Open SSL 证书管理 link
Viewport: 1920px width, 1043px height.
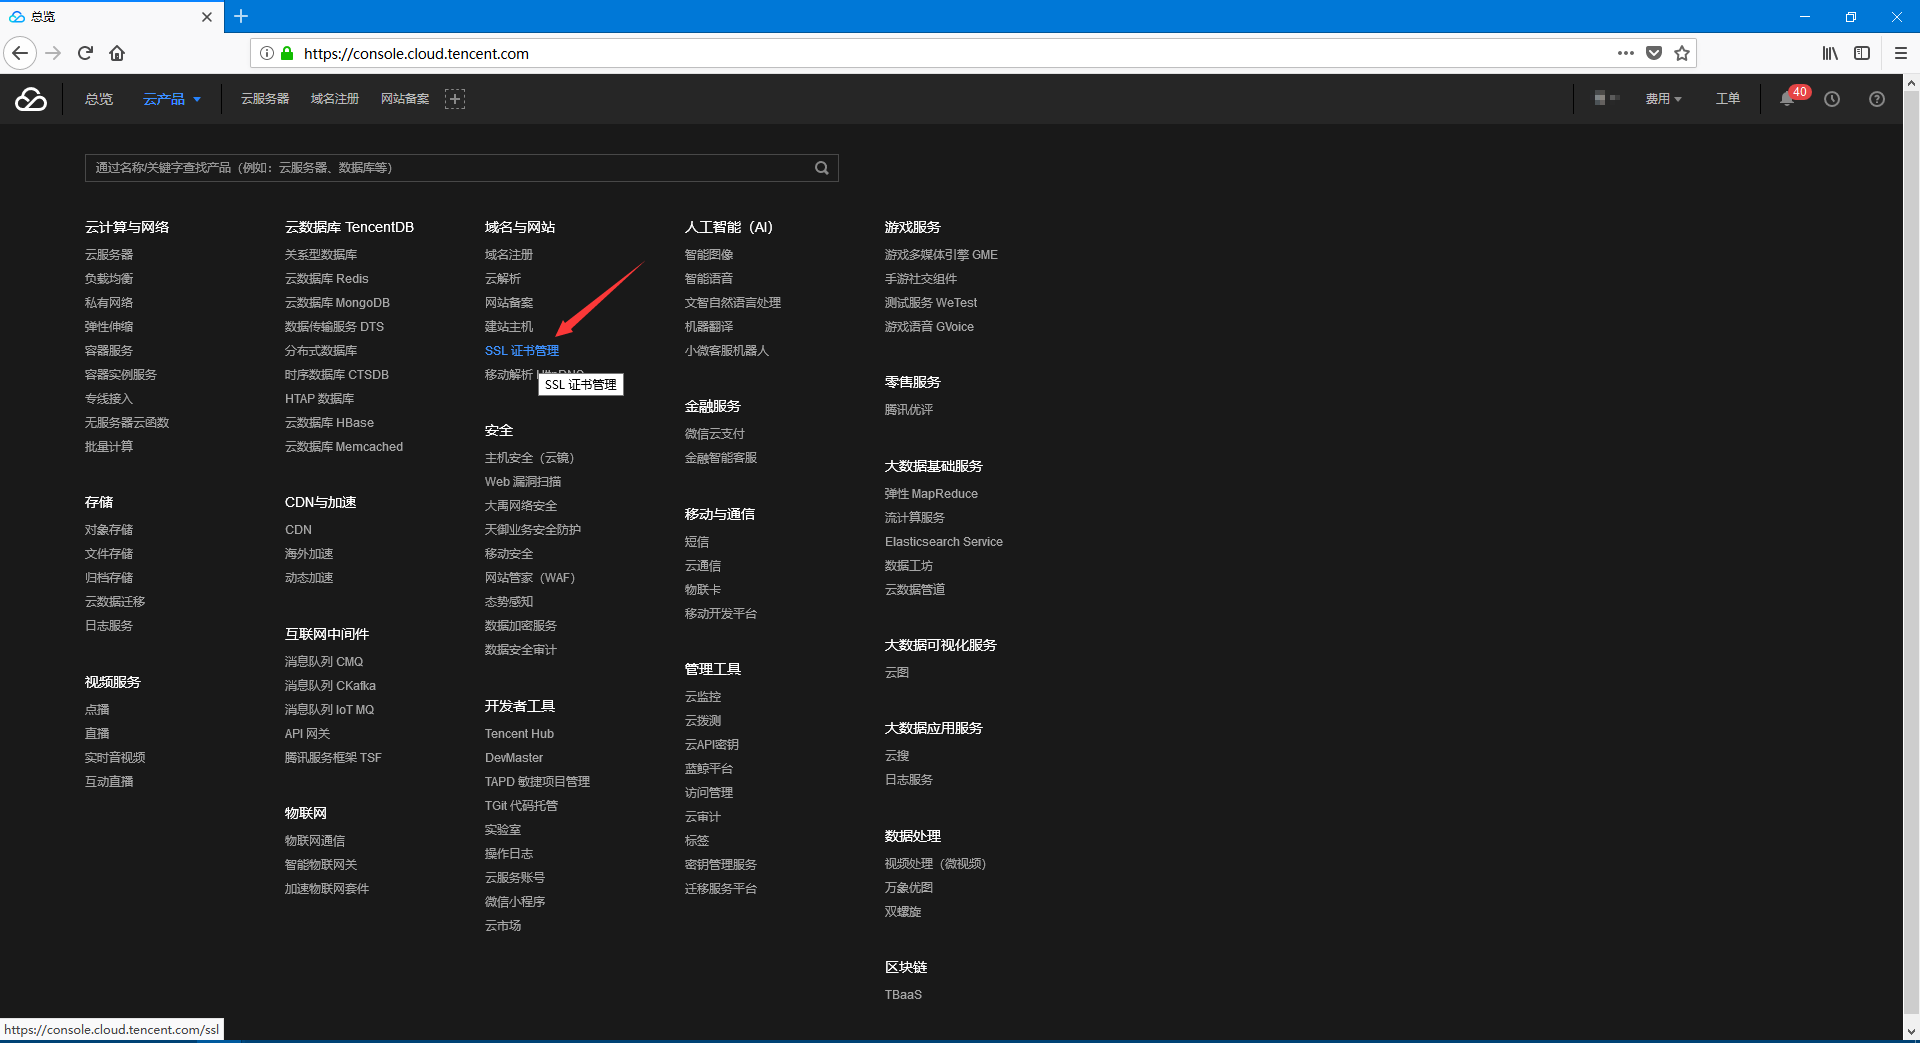coord(522,351)
